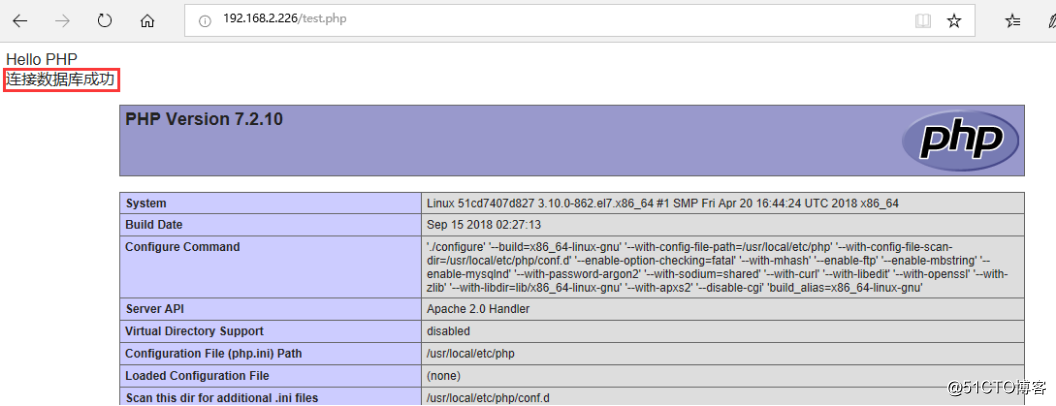Screen dimensions: 1056x406
Task: Open reading view book icon
Action: [x=923, y=21]
